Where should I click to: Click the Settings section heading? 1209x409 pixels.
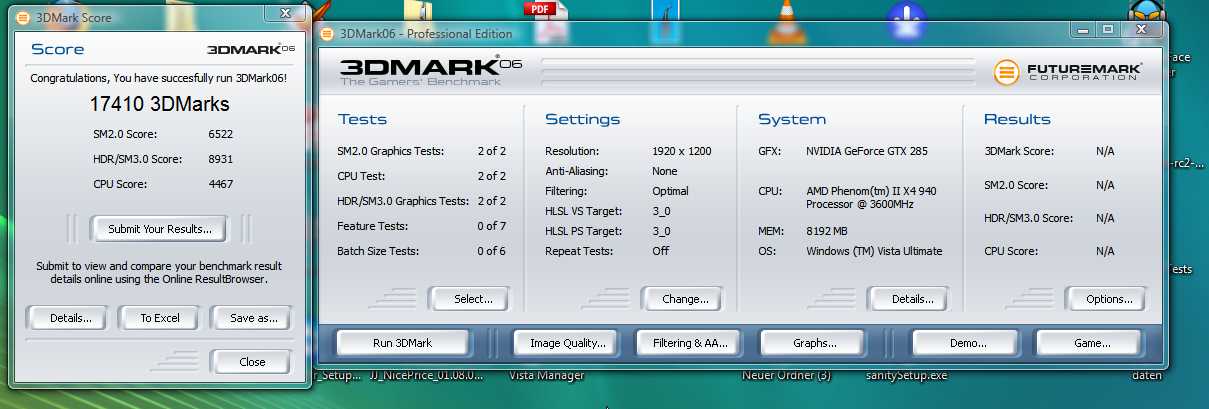pos(582,119)
